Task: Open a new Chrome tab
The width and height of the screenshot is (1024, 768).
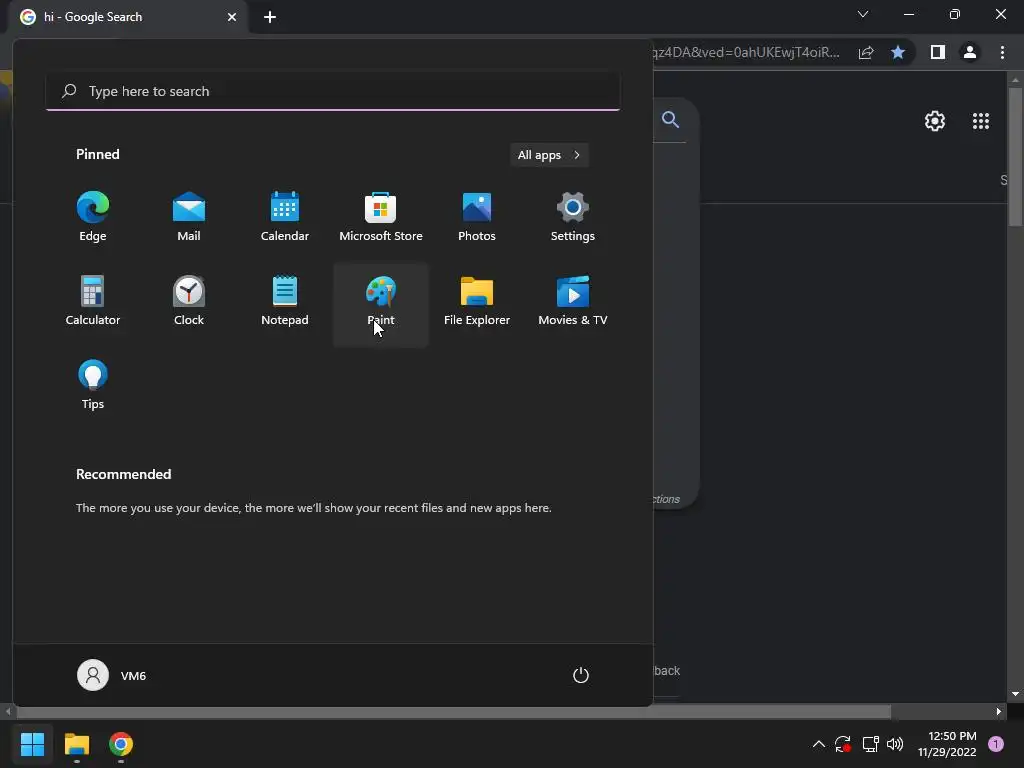Action: point(270,17)
